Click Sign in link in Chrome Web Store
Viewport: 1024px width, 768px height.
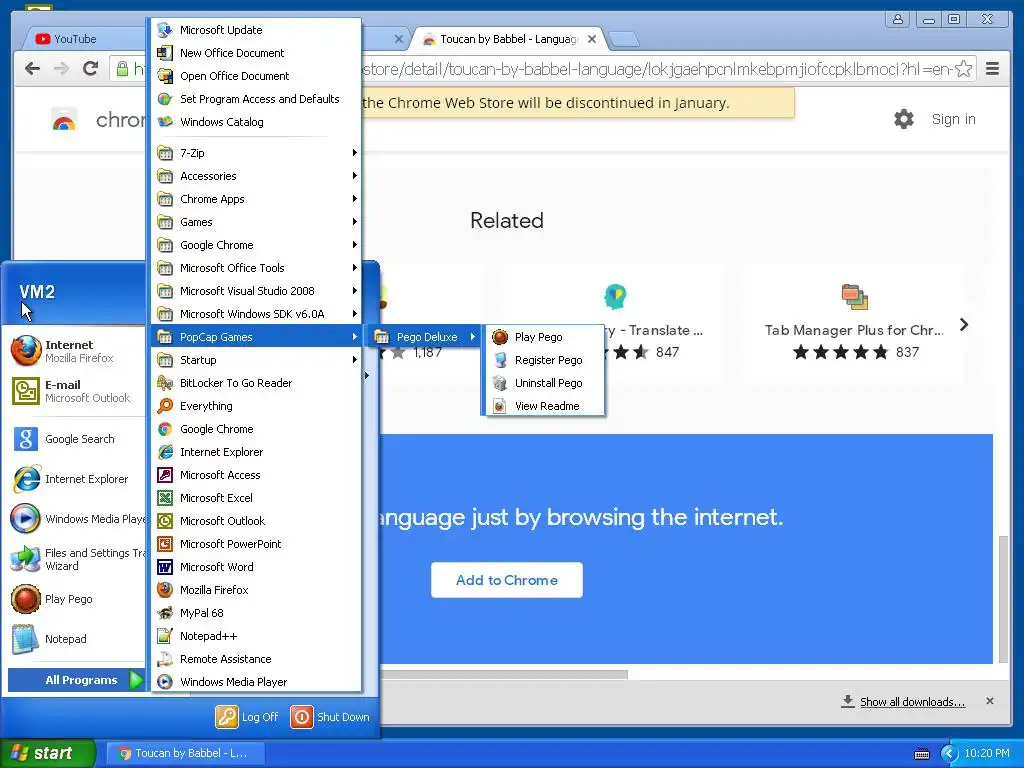pyautogui.click(x=953, y=120)
